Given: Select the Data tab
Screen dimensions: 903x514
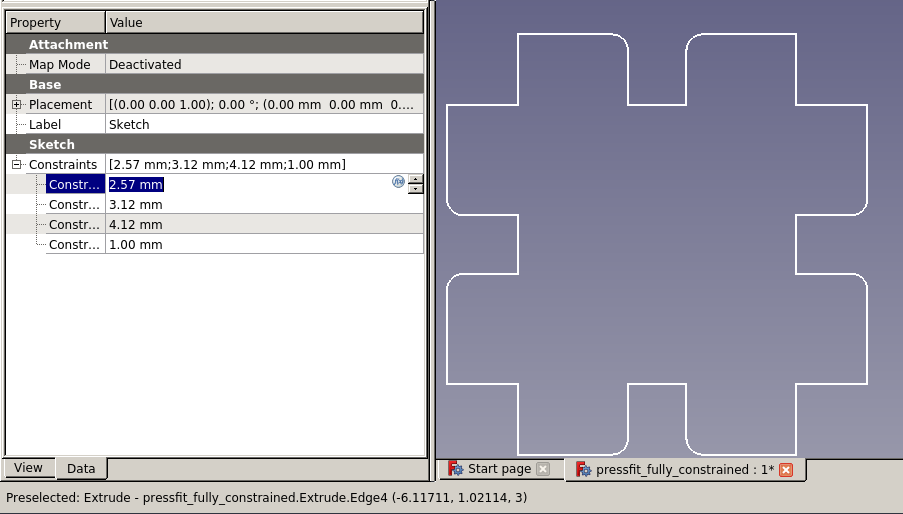Looking at the screenshot, I should (x=81, y=469).
